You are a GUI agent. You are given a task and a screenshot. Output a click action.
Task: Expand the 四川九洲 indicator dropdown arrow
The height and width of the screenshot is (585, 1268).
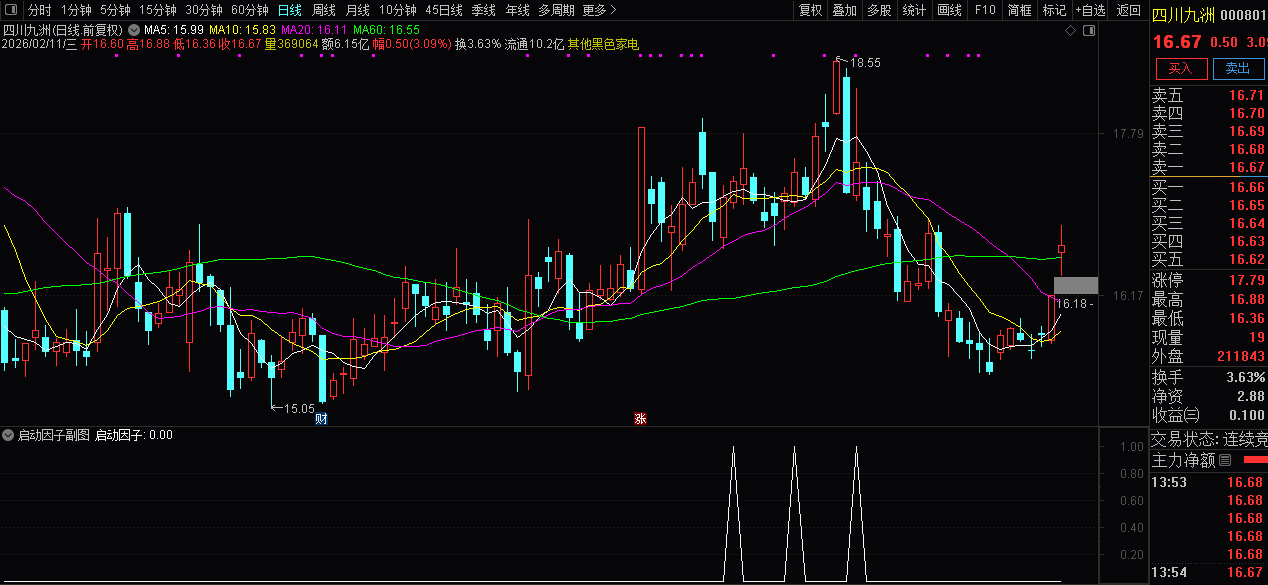(x=133, y=30)
